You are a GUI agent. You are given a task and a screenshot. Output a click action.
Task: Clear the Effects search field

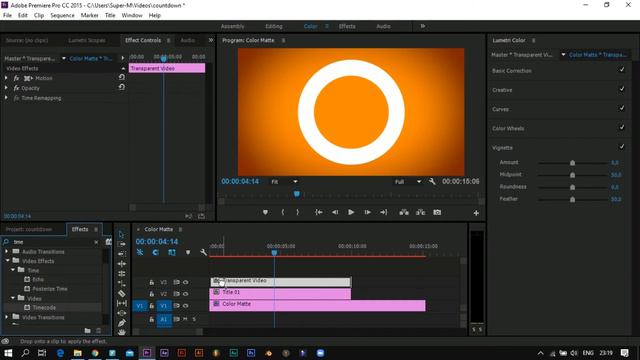tap(96, 242)
